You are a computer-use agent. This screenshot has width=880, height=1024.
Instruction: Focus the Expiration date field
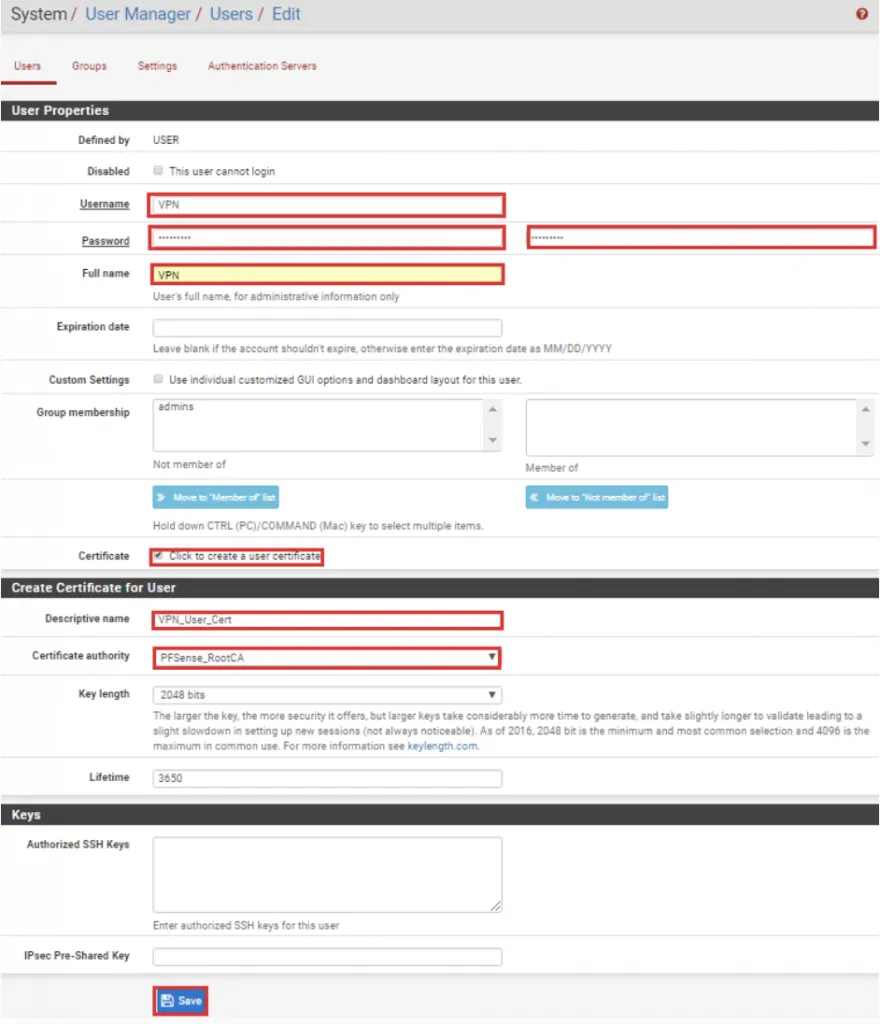[x=327, y=328]
